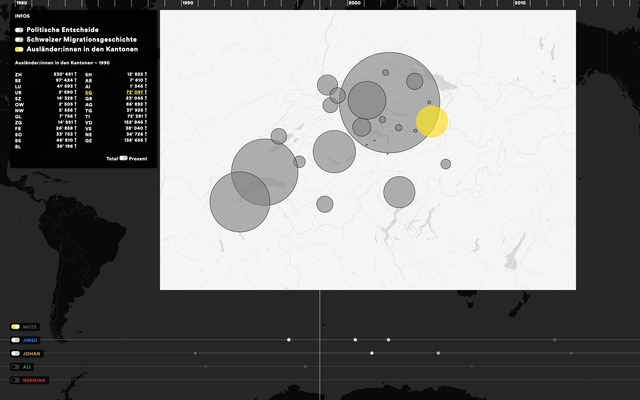
Task: Toggle the JINSU voice switch
Action: click(15, 340)
